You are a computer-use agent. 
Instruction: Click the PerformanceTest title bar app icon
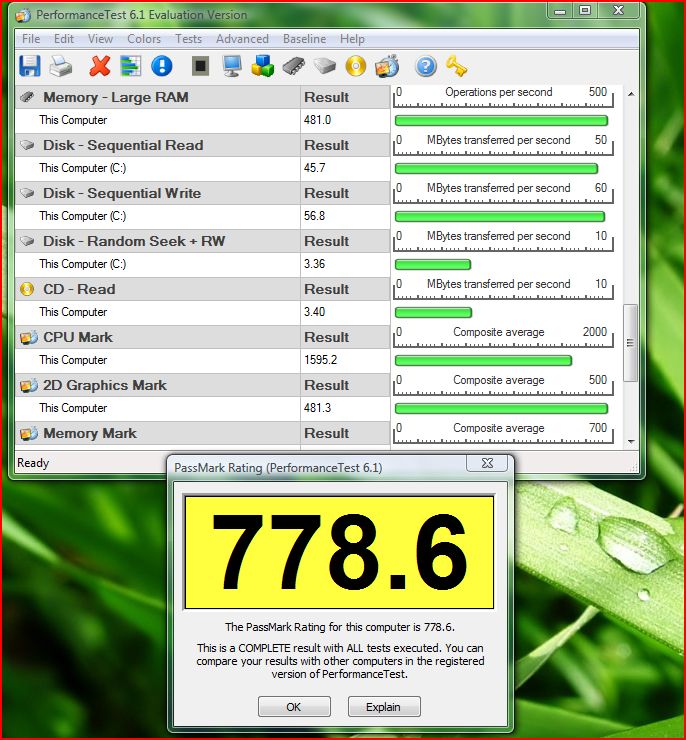click(23, 16)
